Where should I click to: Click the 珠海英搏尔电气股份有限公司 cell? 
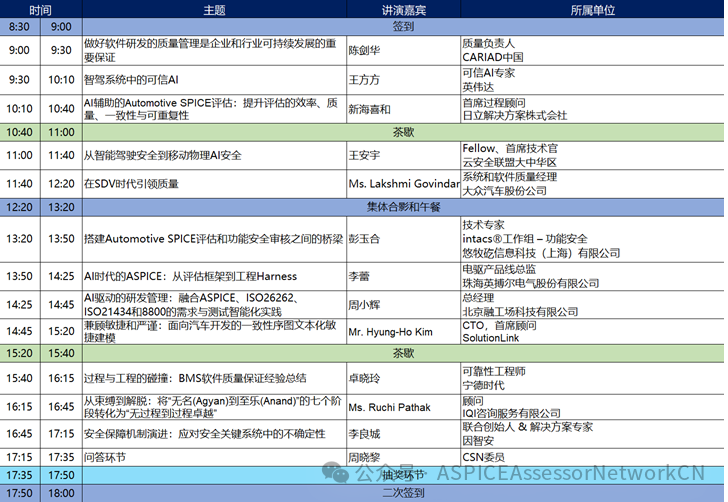pyautogui.click(x=592, y=276)
